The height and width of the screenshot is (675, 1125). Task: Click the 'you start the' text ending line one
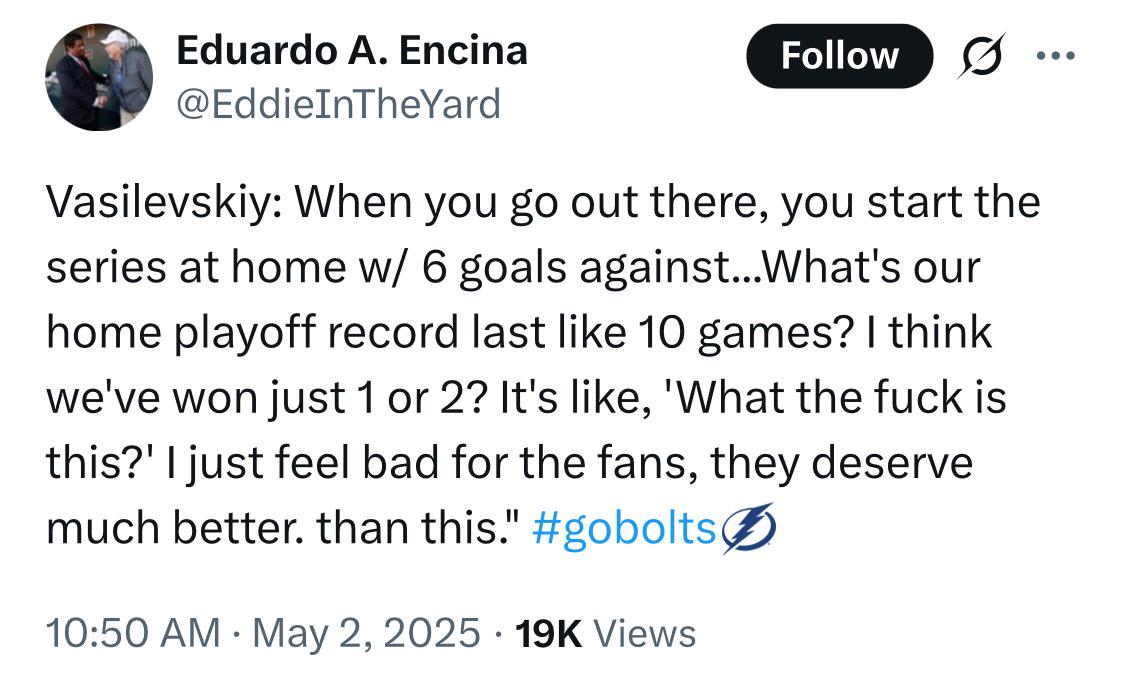click(910, 204)
